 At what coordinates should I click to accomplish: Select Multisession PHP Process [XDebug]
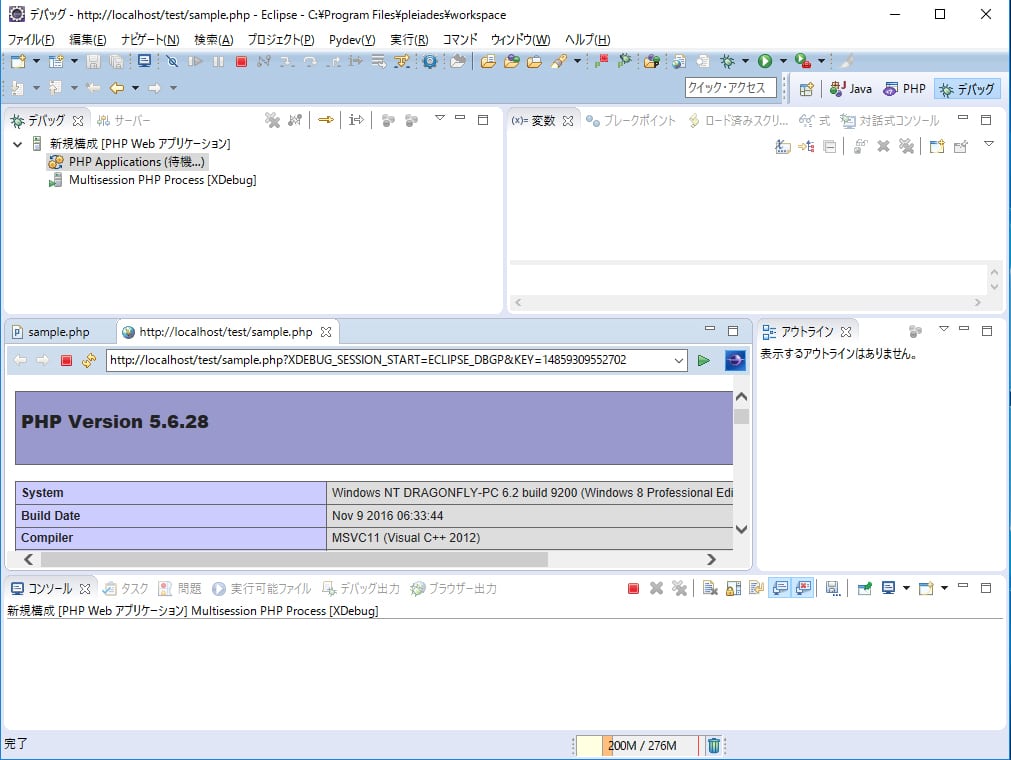tap(162, 180)
